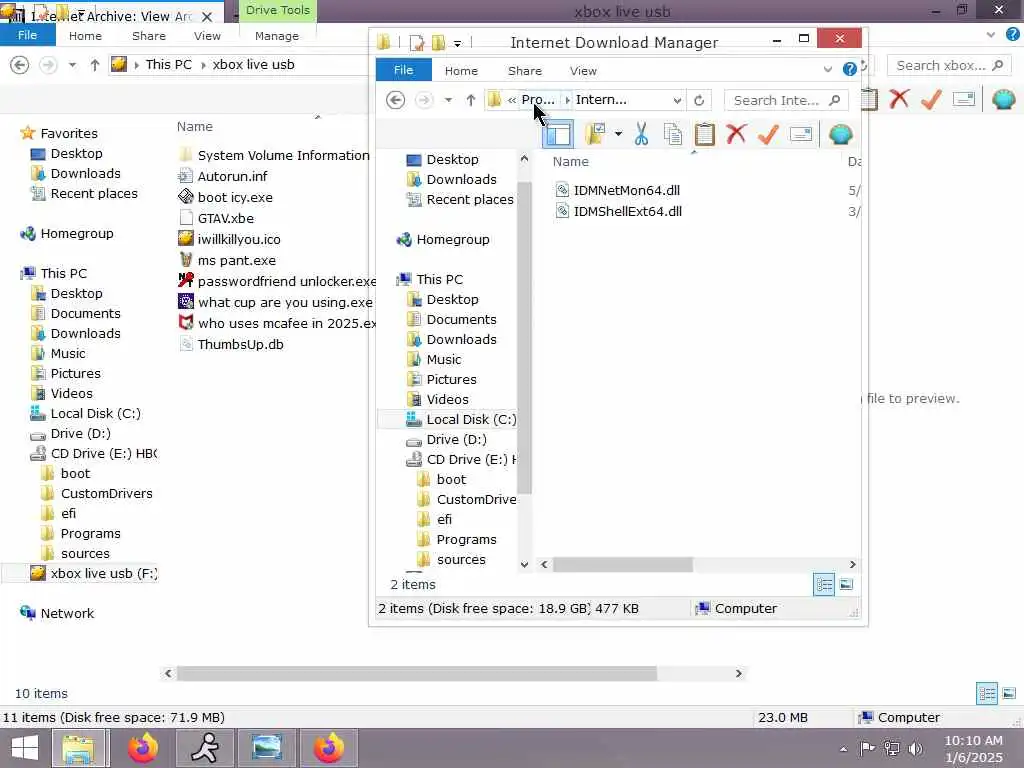Open File menu in xbox live usb window
This screenshot has height=768, width=1024.
pos(27,35)
